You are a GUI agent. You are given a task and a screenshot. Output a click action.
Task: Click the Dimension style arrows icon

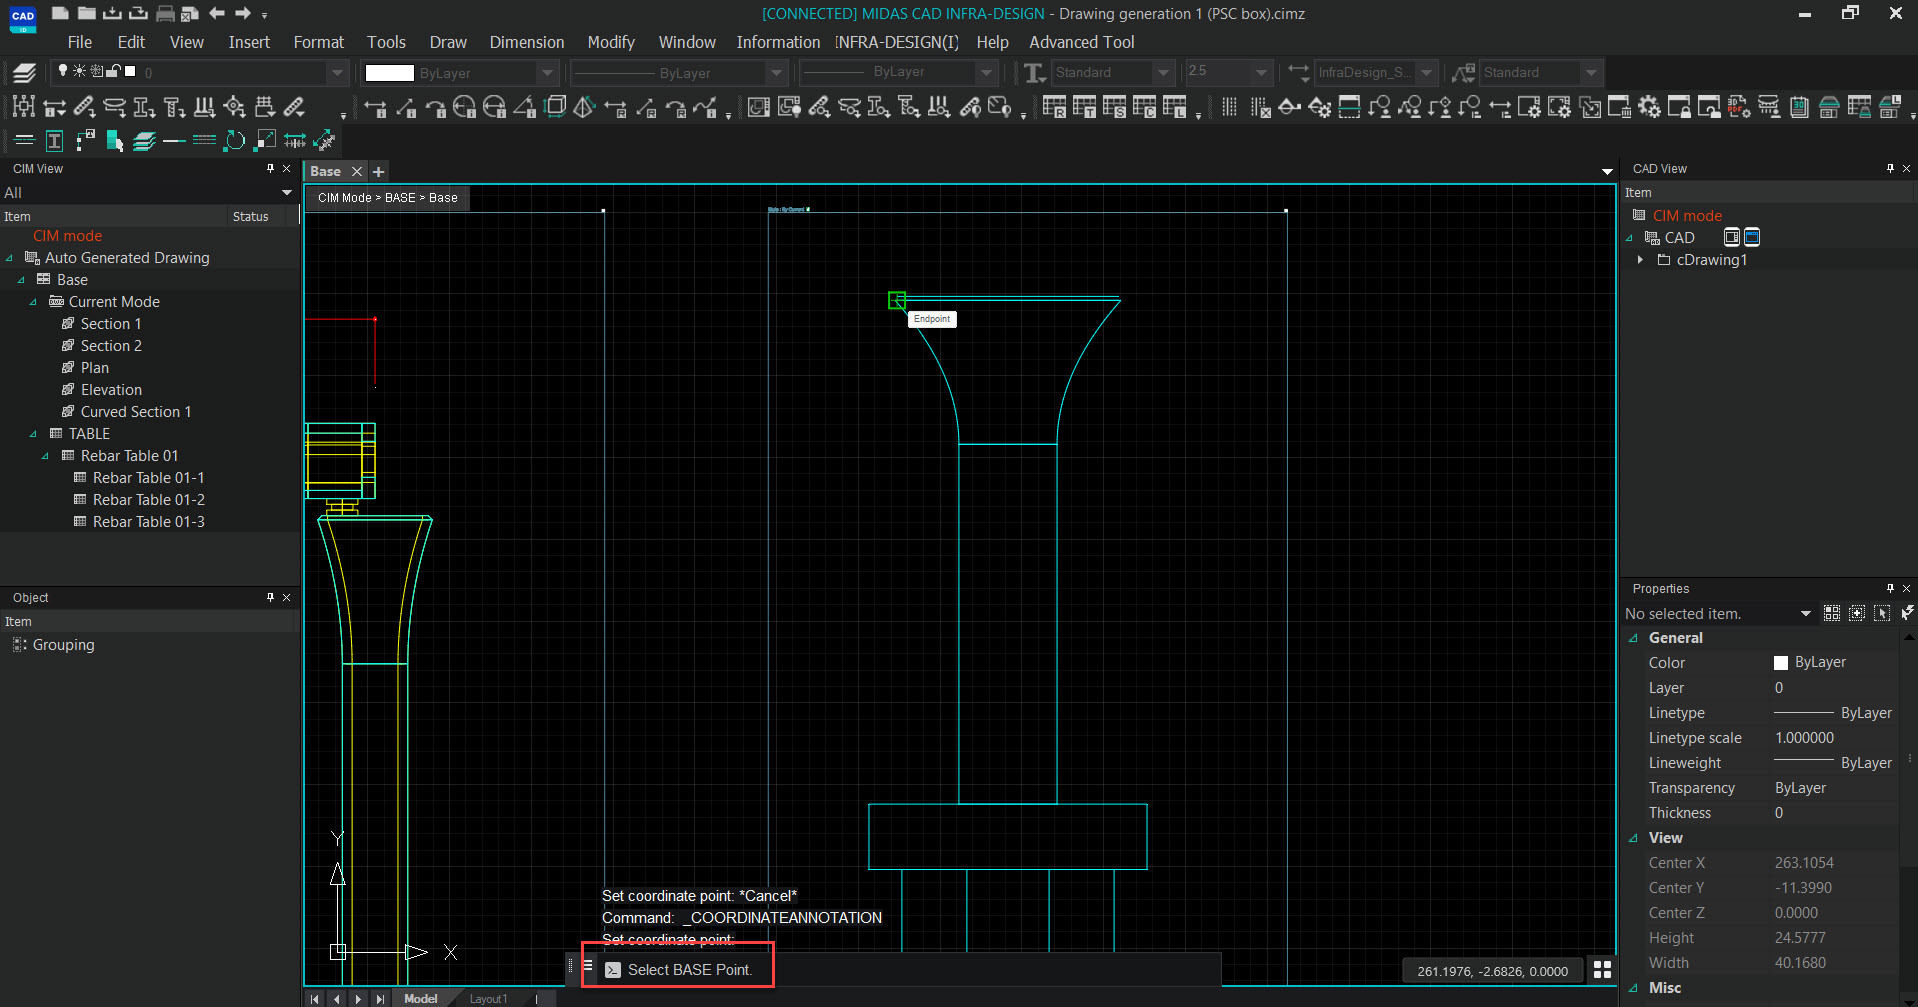(1298, 72)
